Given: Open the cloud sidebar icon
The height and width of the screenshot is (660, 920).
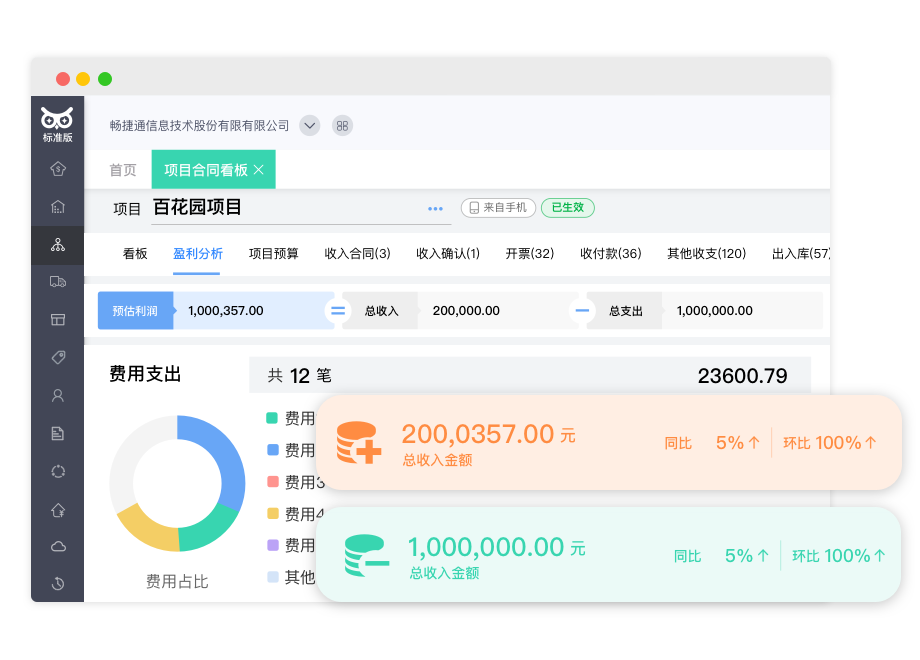Looking at the screenshot, I should (x=58, y=547).
